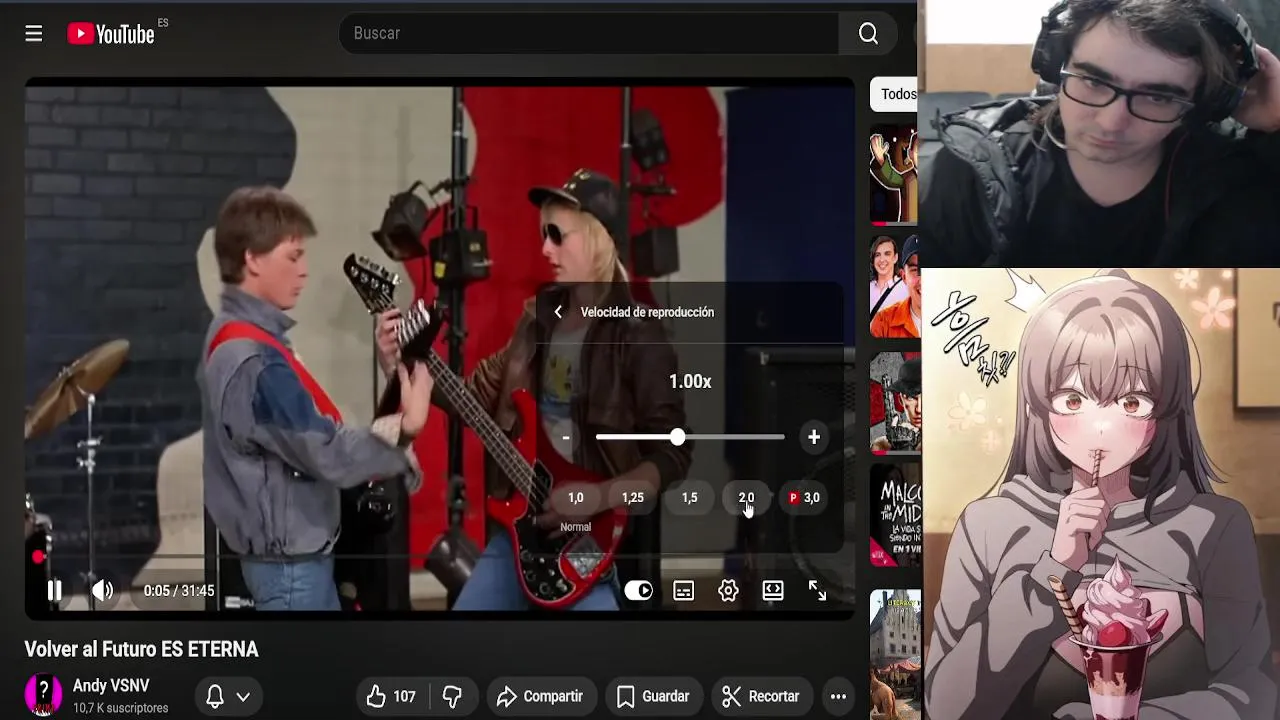Turn on subtitles with captions icon
This screenshot has height=720, width=1280.
coord(684,591)
